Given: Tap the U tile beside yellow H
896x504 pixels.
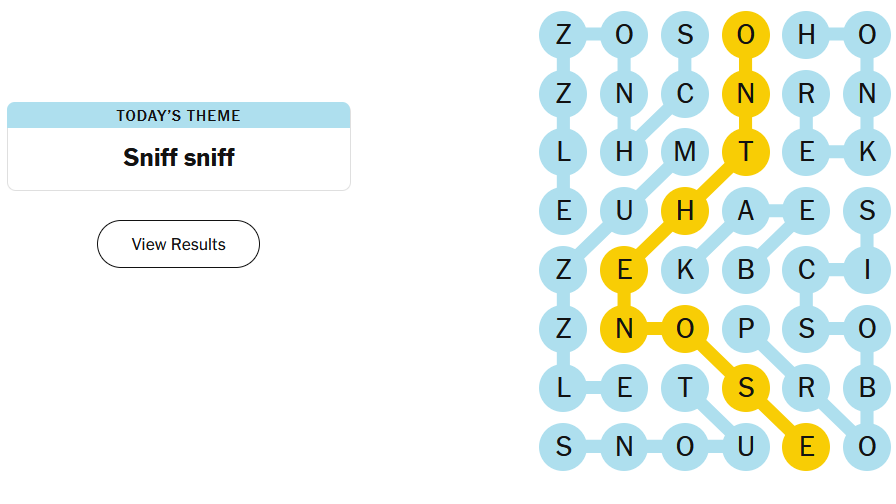Looking at the screenshot, I should pos(624,210).
